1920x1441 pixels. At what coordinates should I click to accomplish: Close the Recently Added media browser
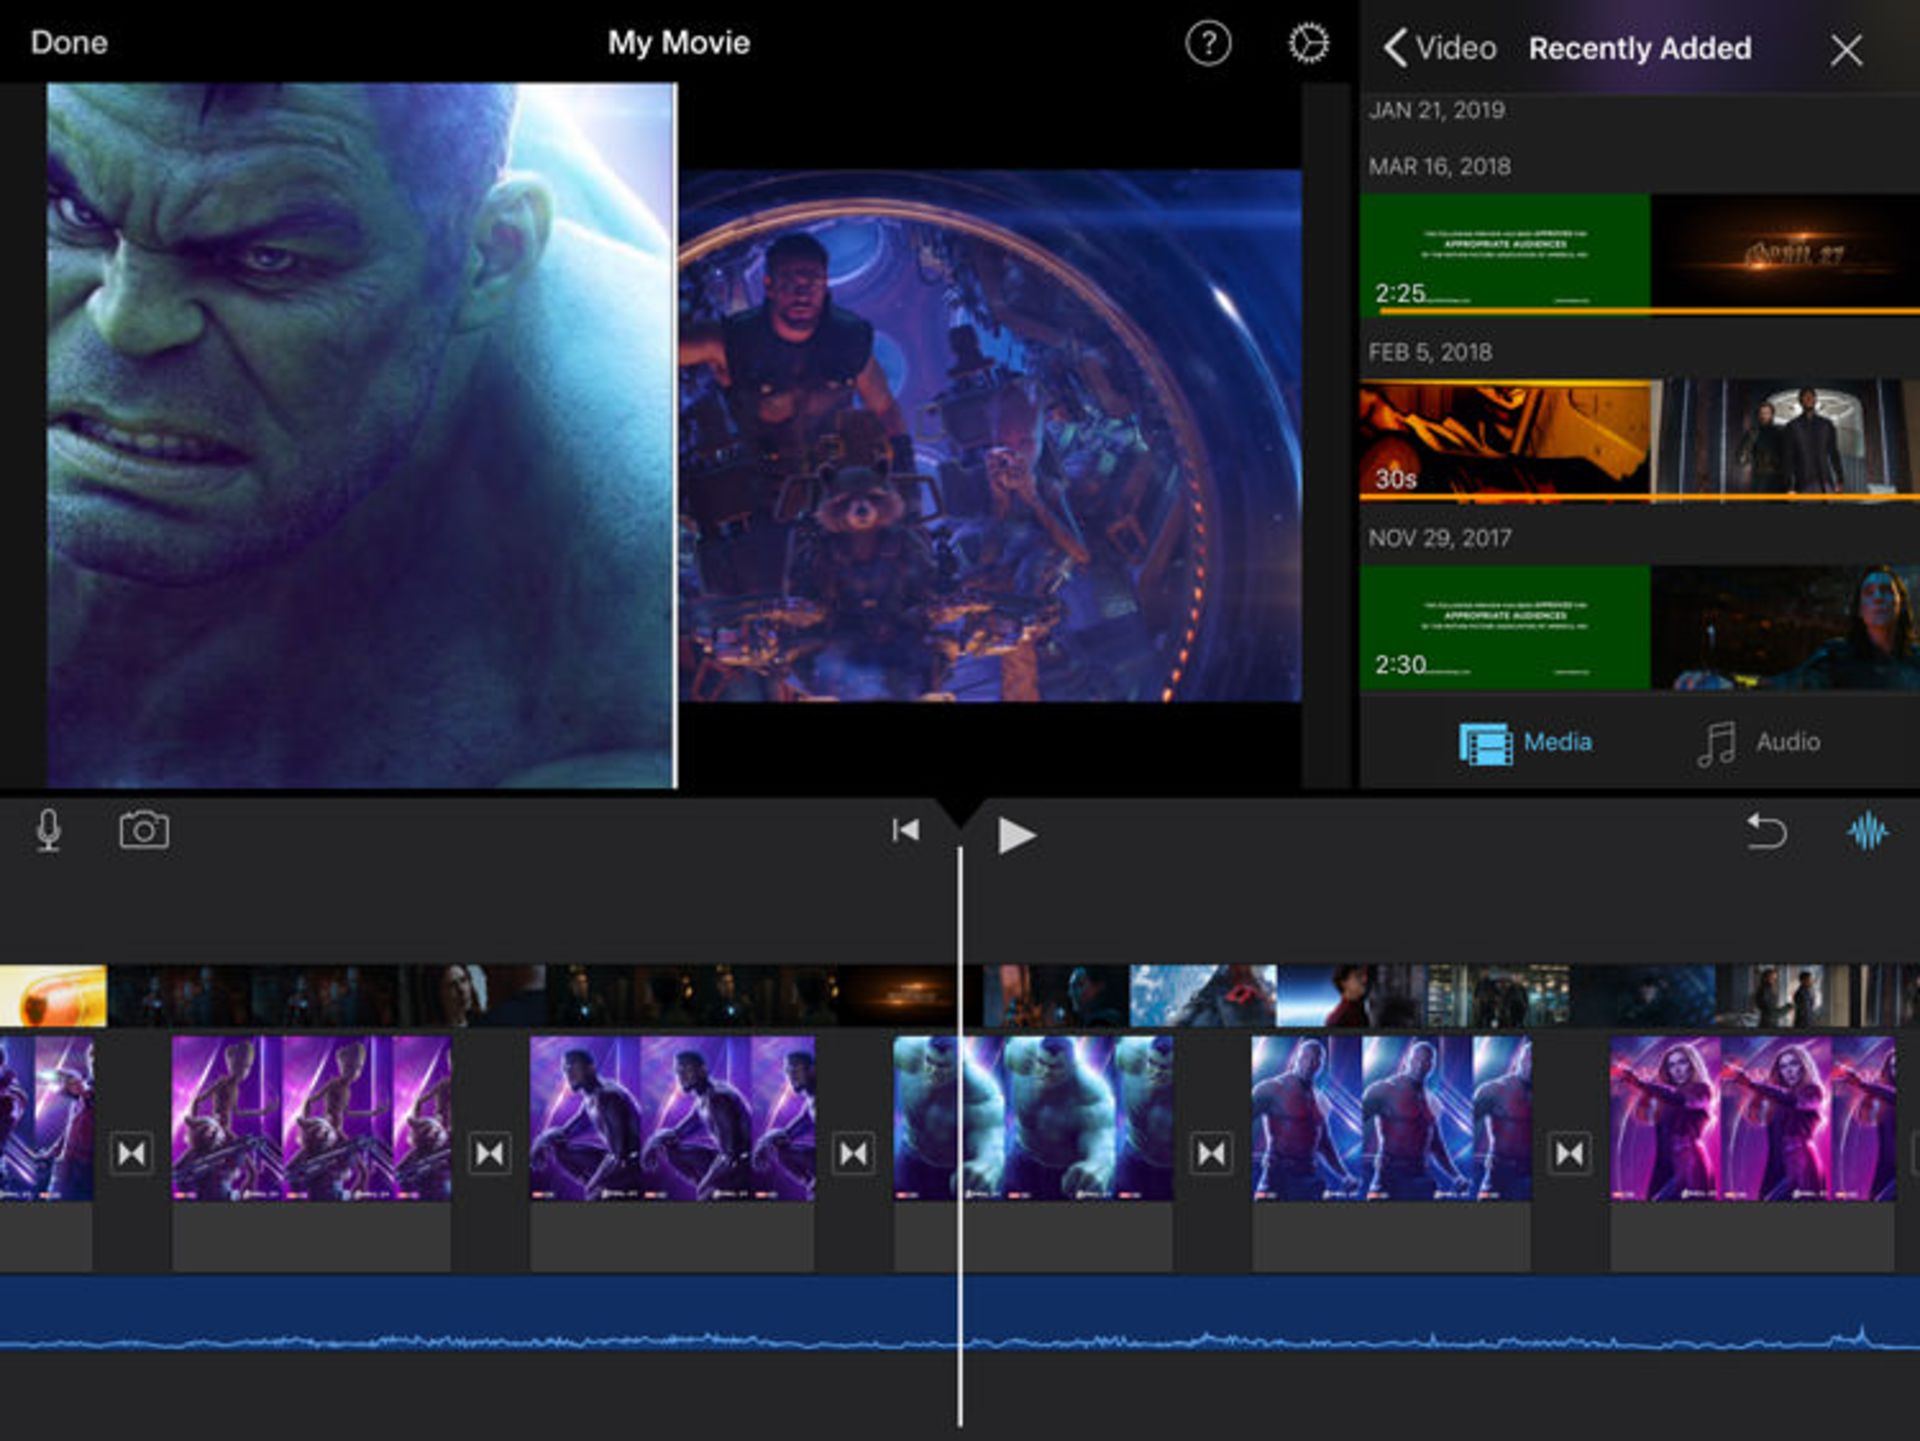1847,48
